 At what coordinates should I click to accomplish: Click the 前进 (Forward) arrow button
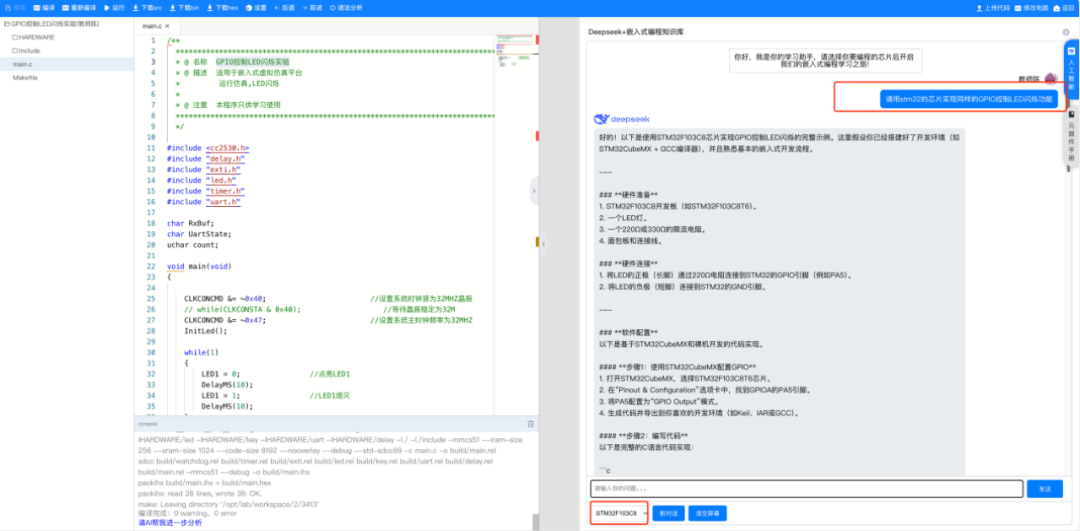pyautogui.click(x=312, y=8)
